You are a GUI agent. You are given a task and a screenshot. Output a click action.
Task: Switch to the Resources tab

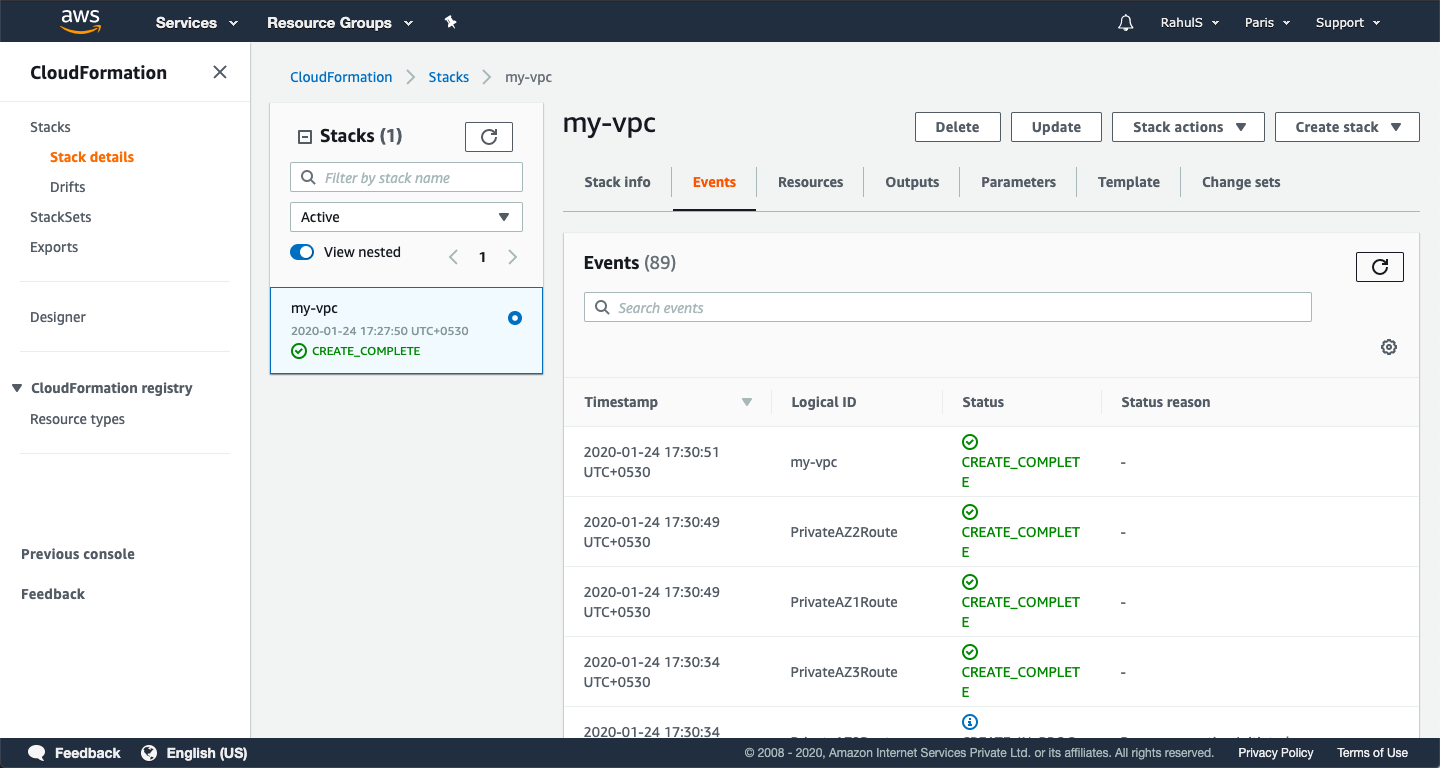810,182
